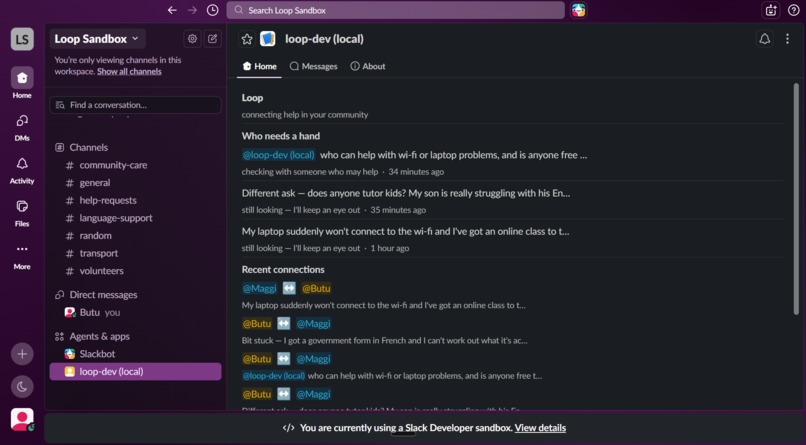806x445 pixels.
Task: Click the Find a conversation field
Action: click(136, 105)
